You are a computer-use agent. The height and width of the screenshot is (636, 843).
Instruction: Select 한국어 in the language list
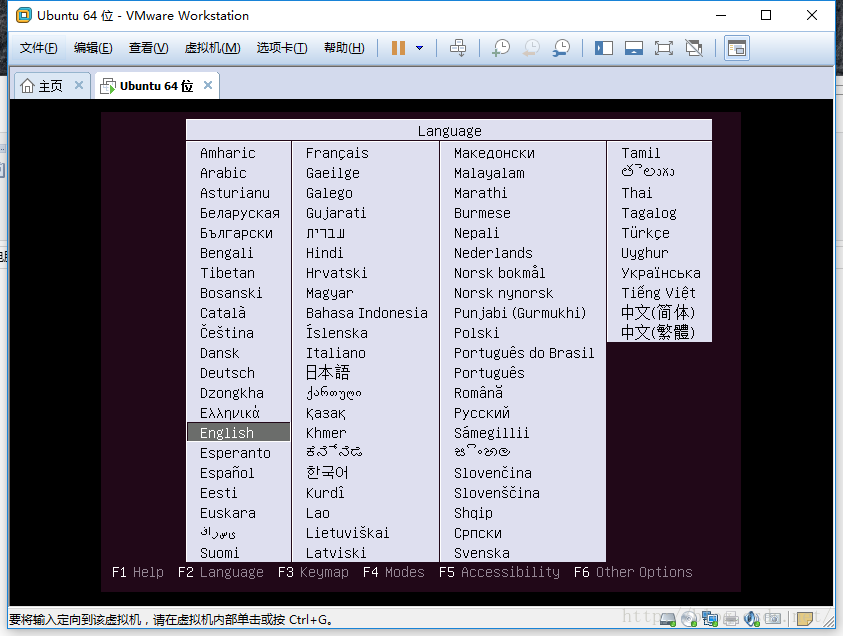[327, 472]
